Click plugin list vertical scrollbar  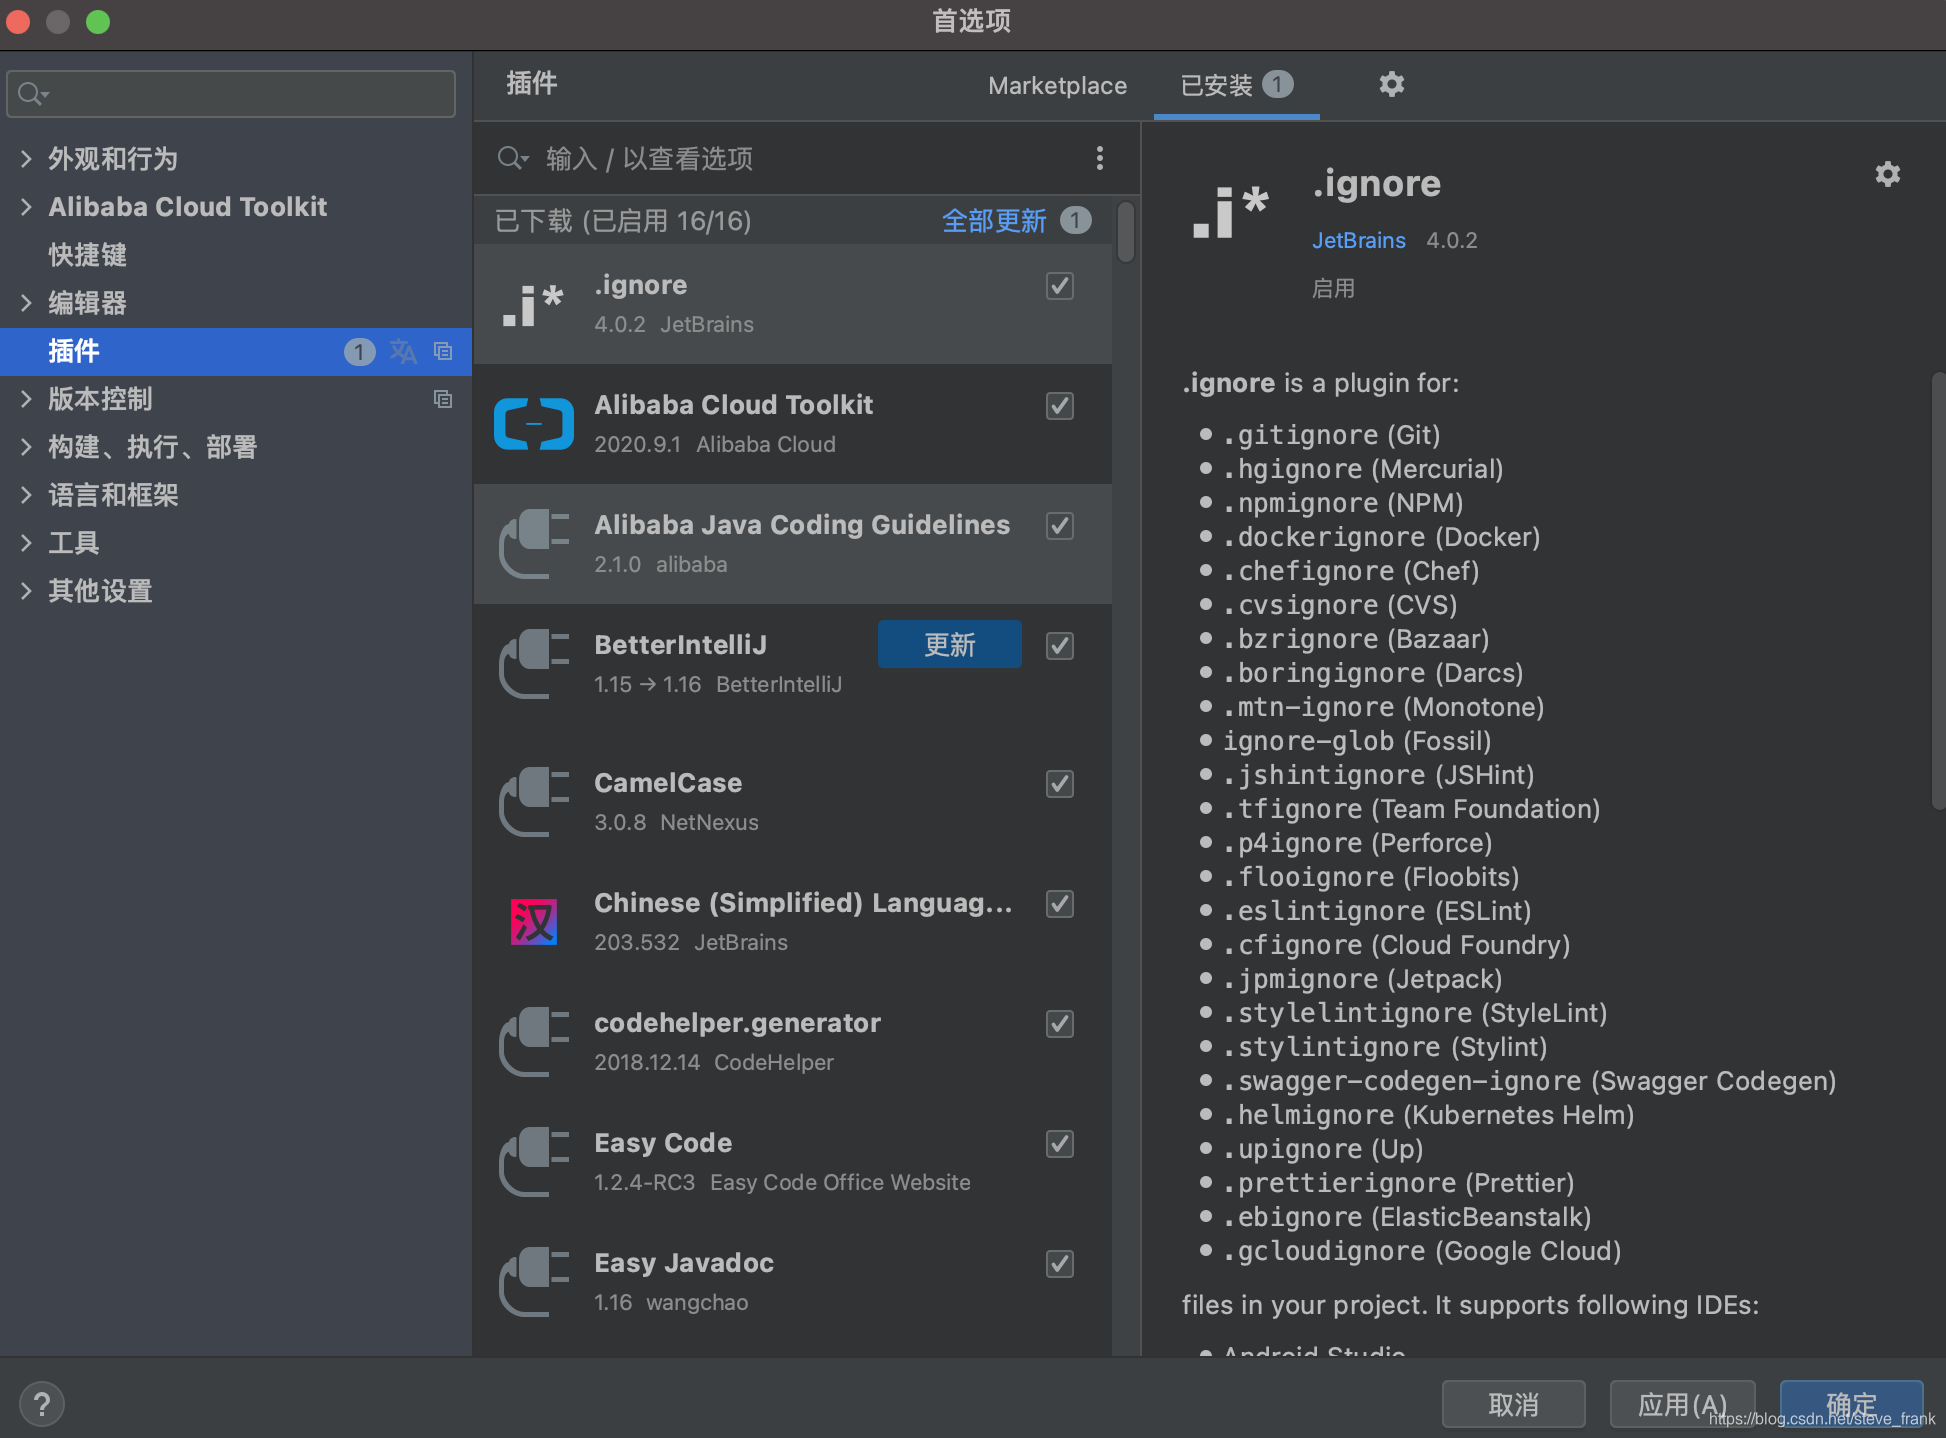[x=1126, y=232]
